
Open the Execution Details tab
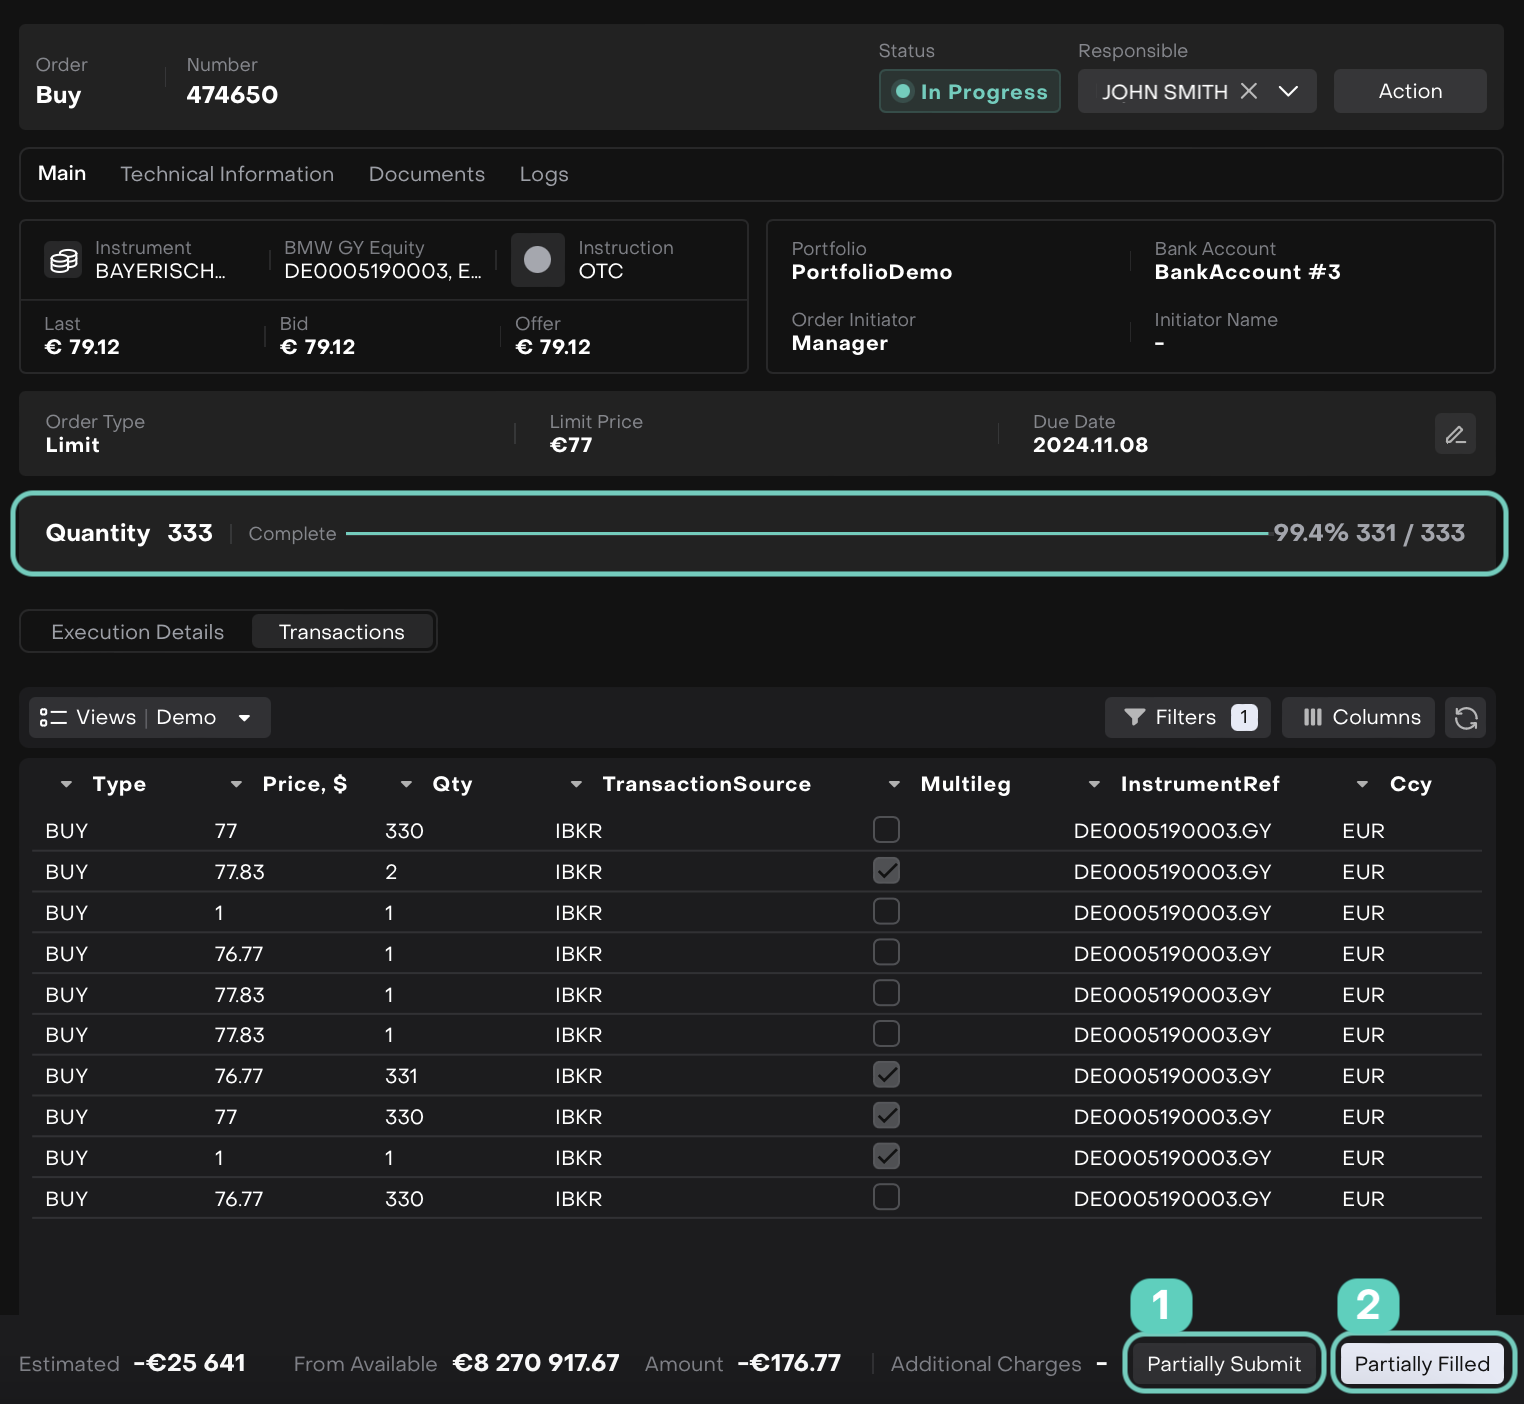(138, 632)
